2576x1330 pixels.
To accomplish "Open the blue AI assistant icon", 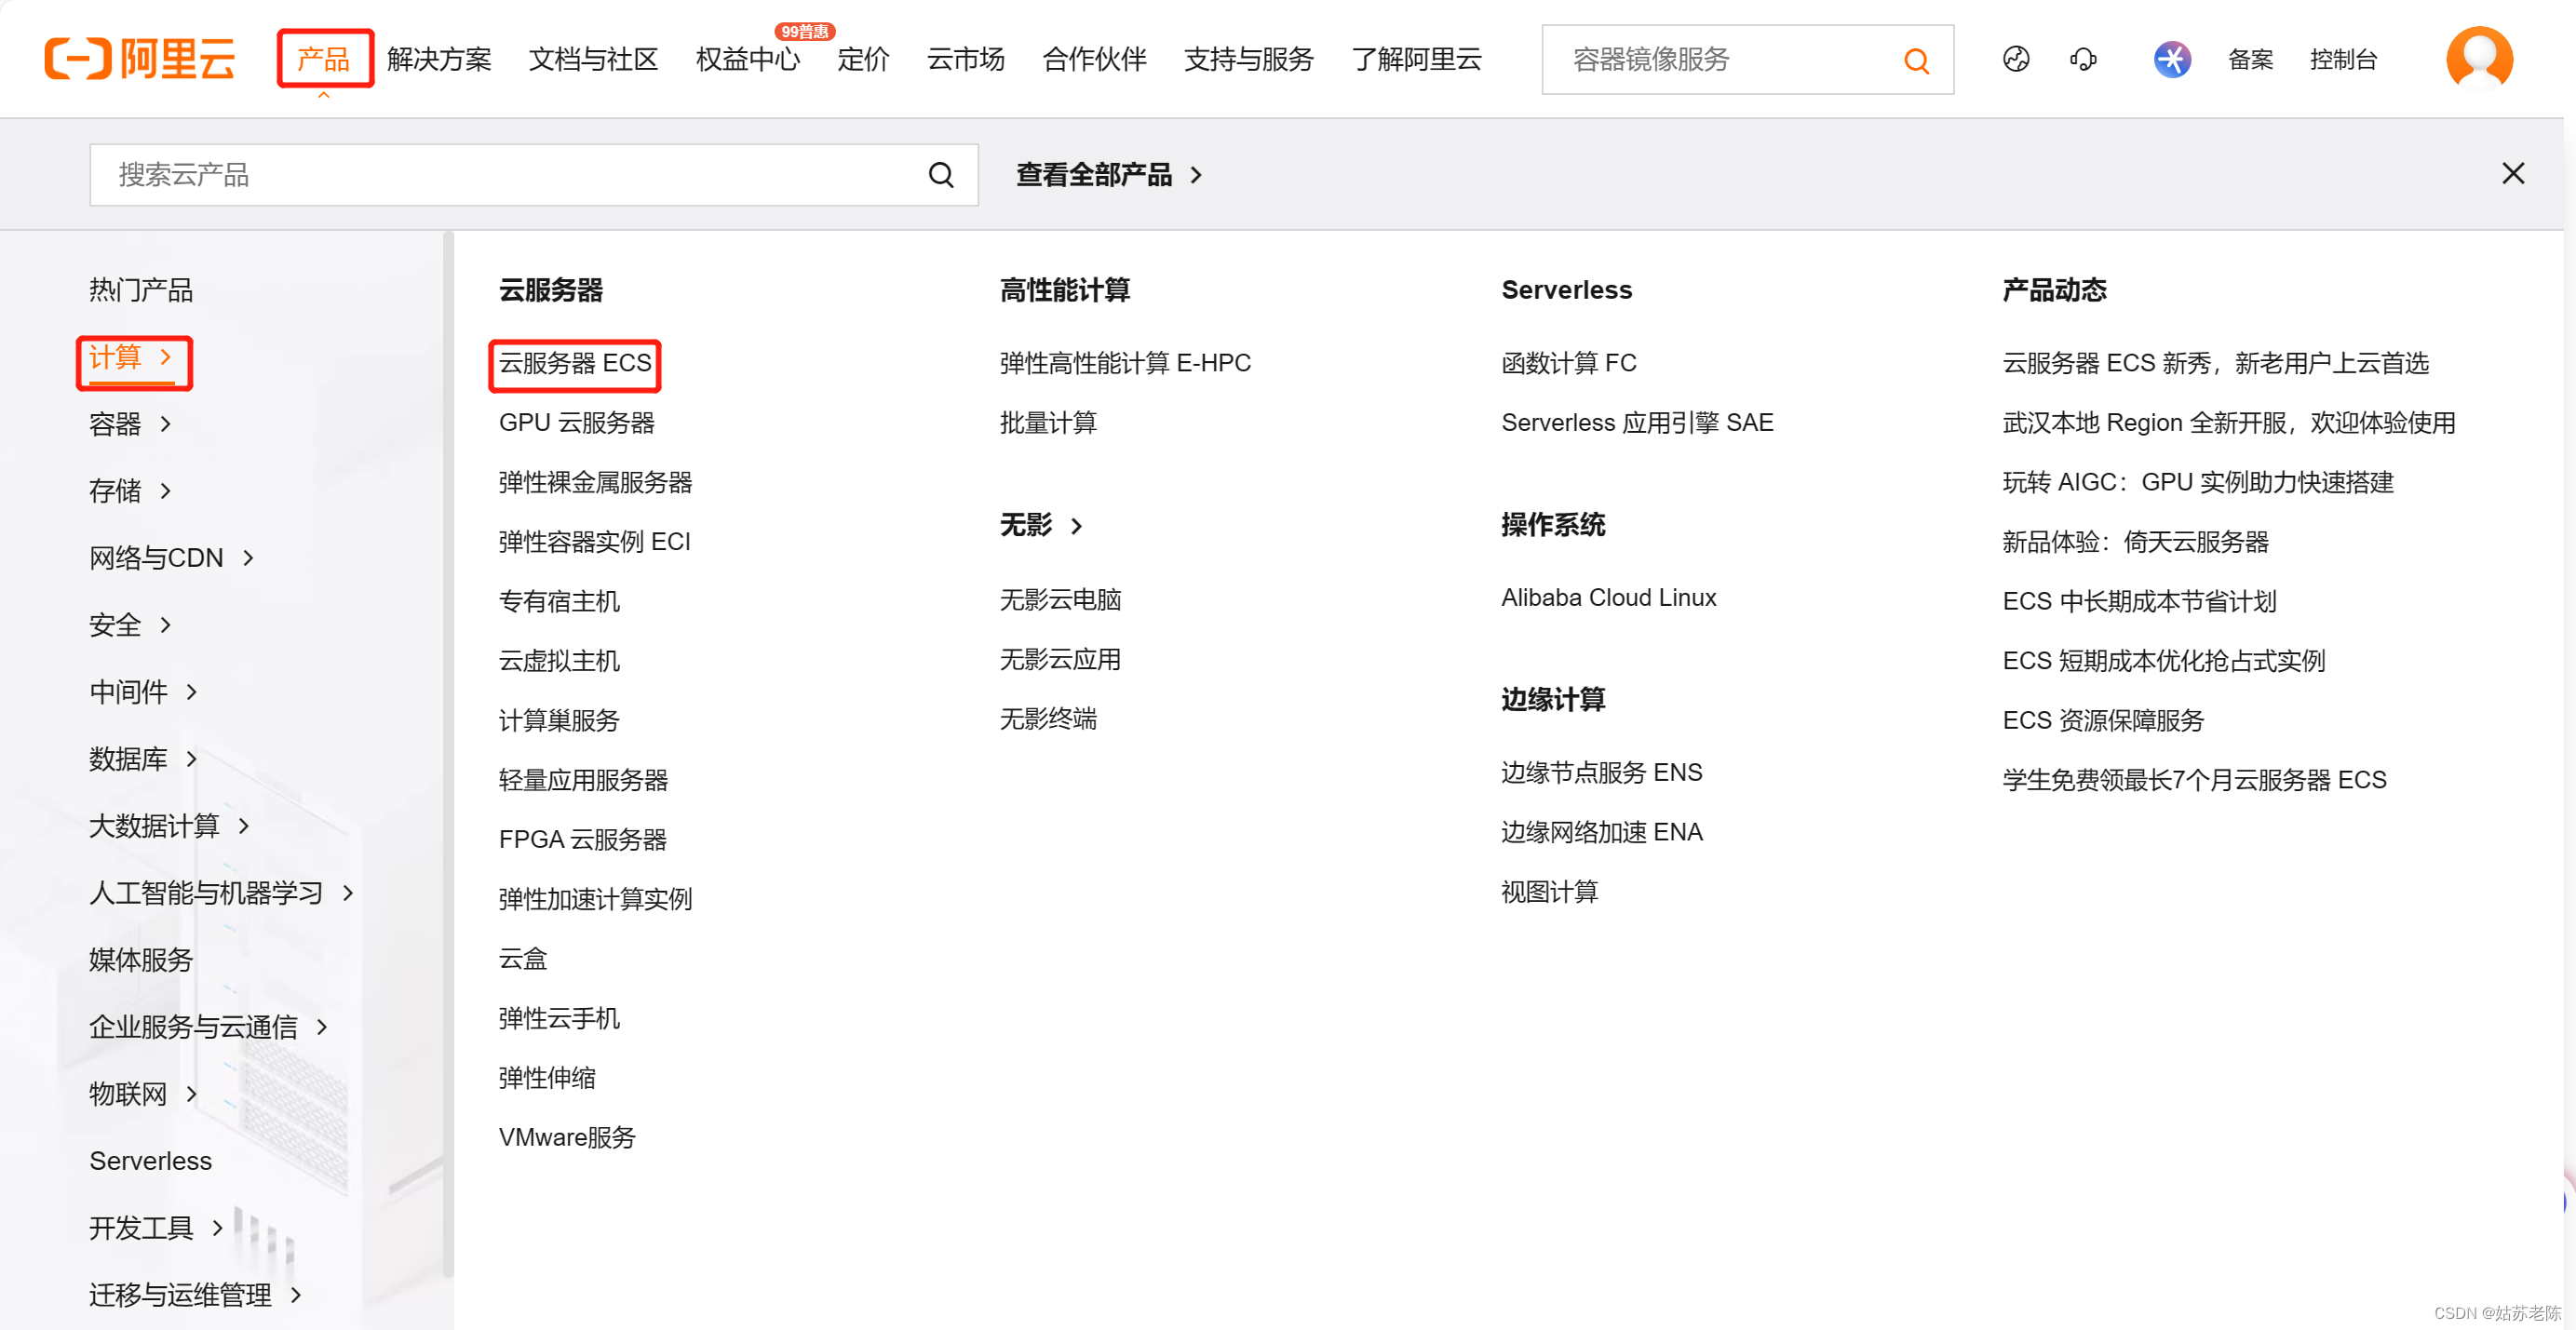I will click(x=2172, y=59).
